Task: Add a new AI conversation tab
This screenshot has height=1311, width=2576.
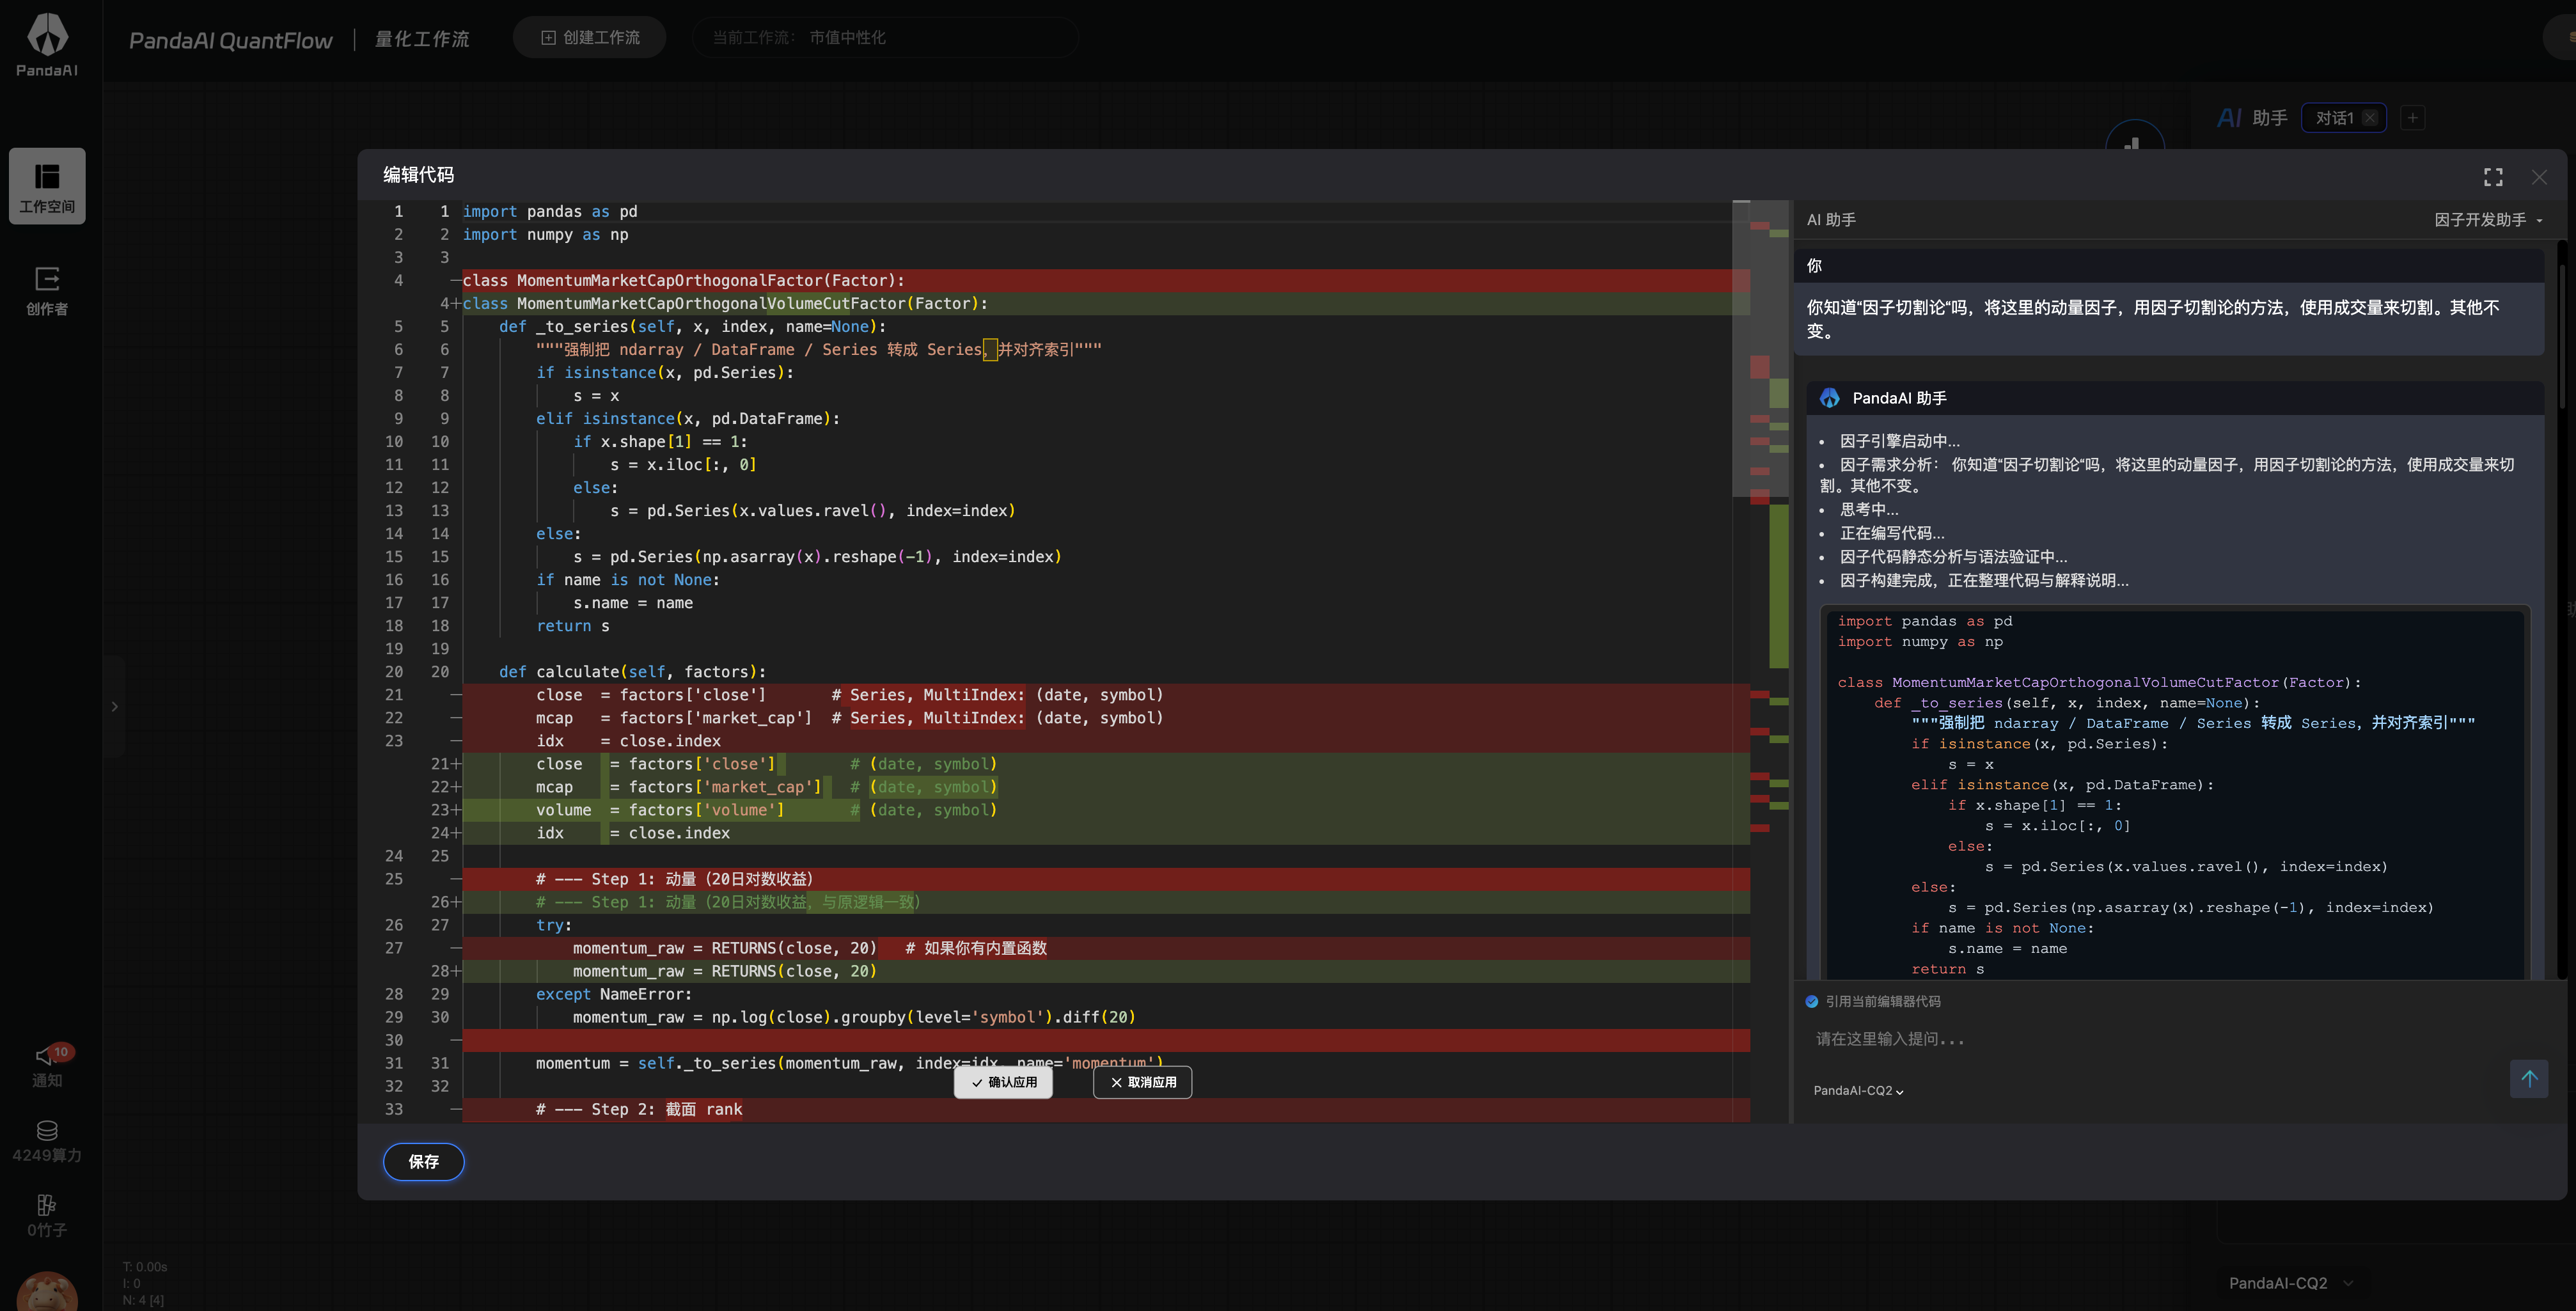Action: click(2413, 118)
